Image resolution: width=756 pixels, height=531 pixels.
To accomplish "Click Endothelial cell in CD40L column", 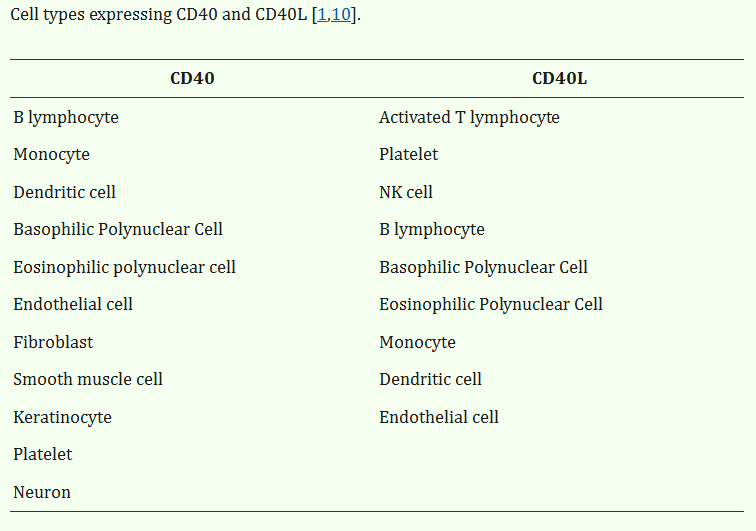I will click(x=438, y=417).
